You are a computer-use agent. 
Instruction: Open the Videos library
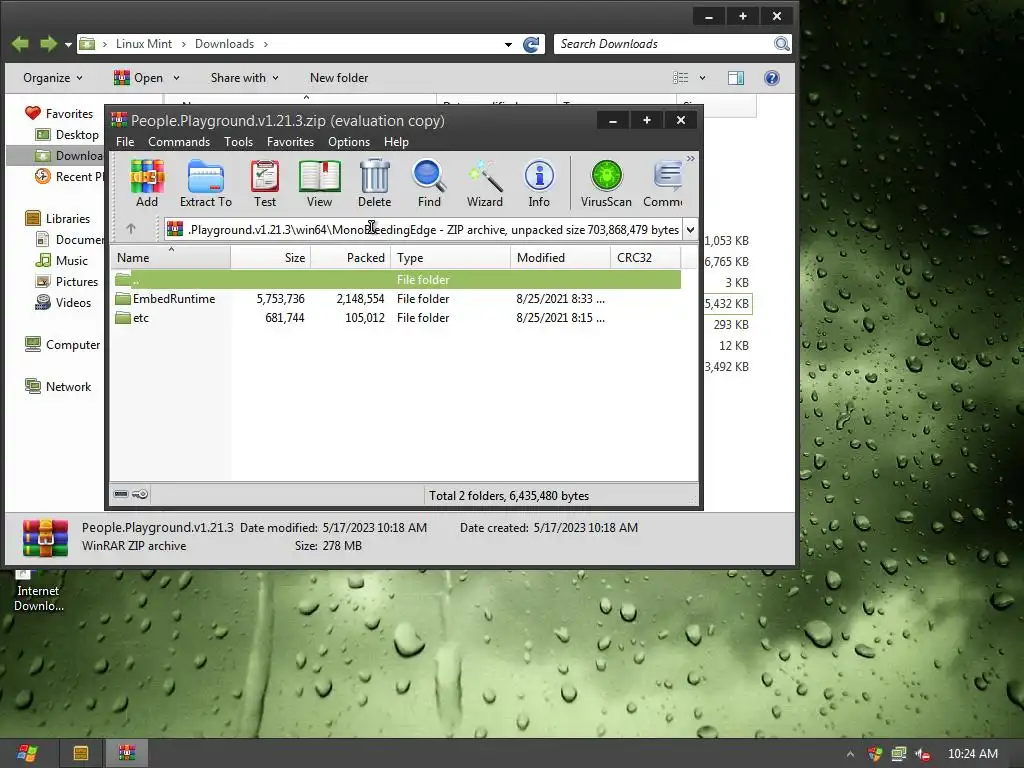63,302
